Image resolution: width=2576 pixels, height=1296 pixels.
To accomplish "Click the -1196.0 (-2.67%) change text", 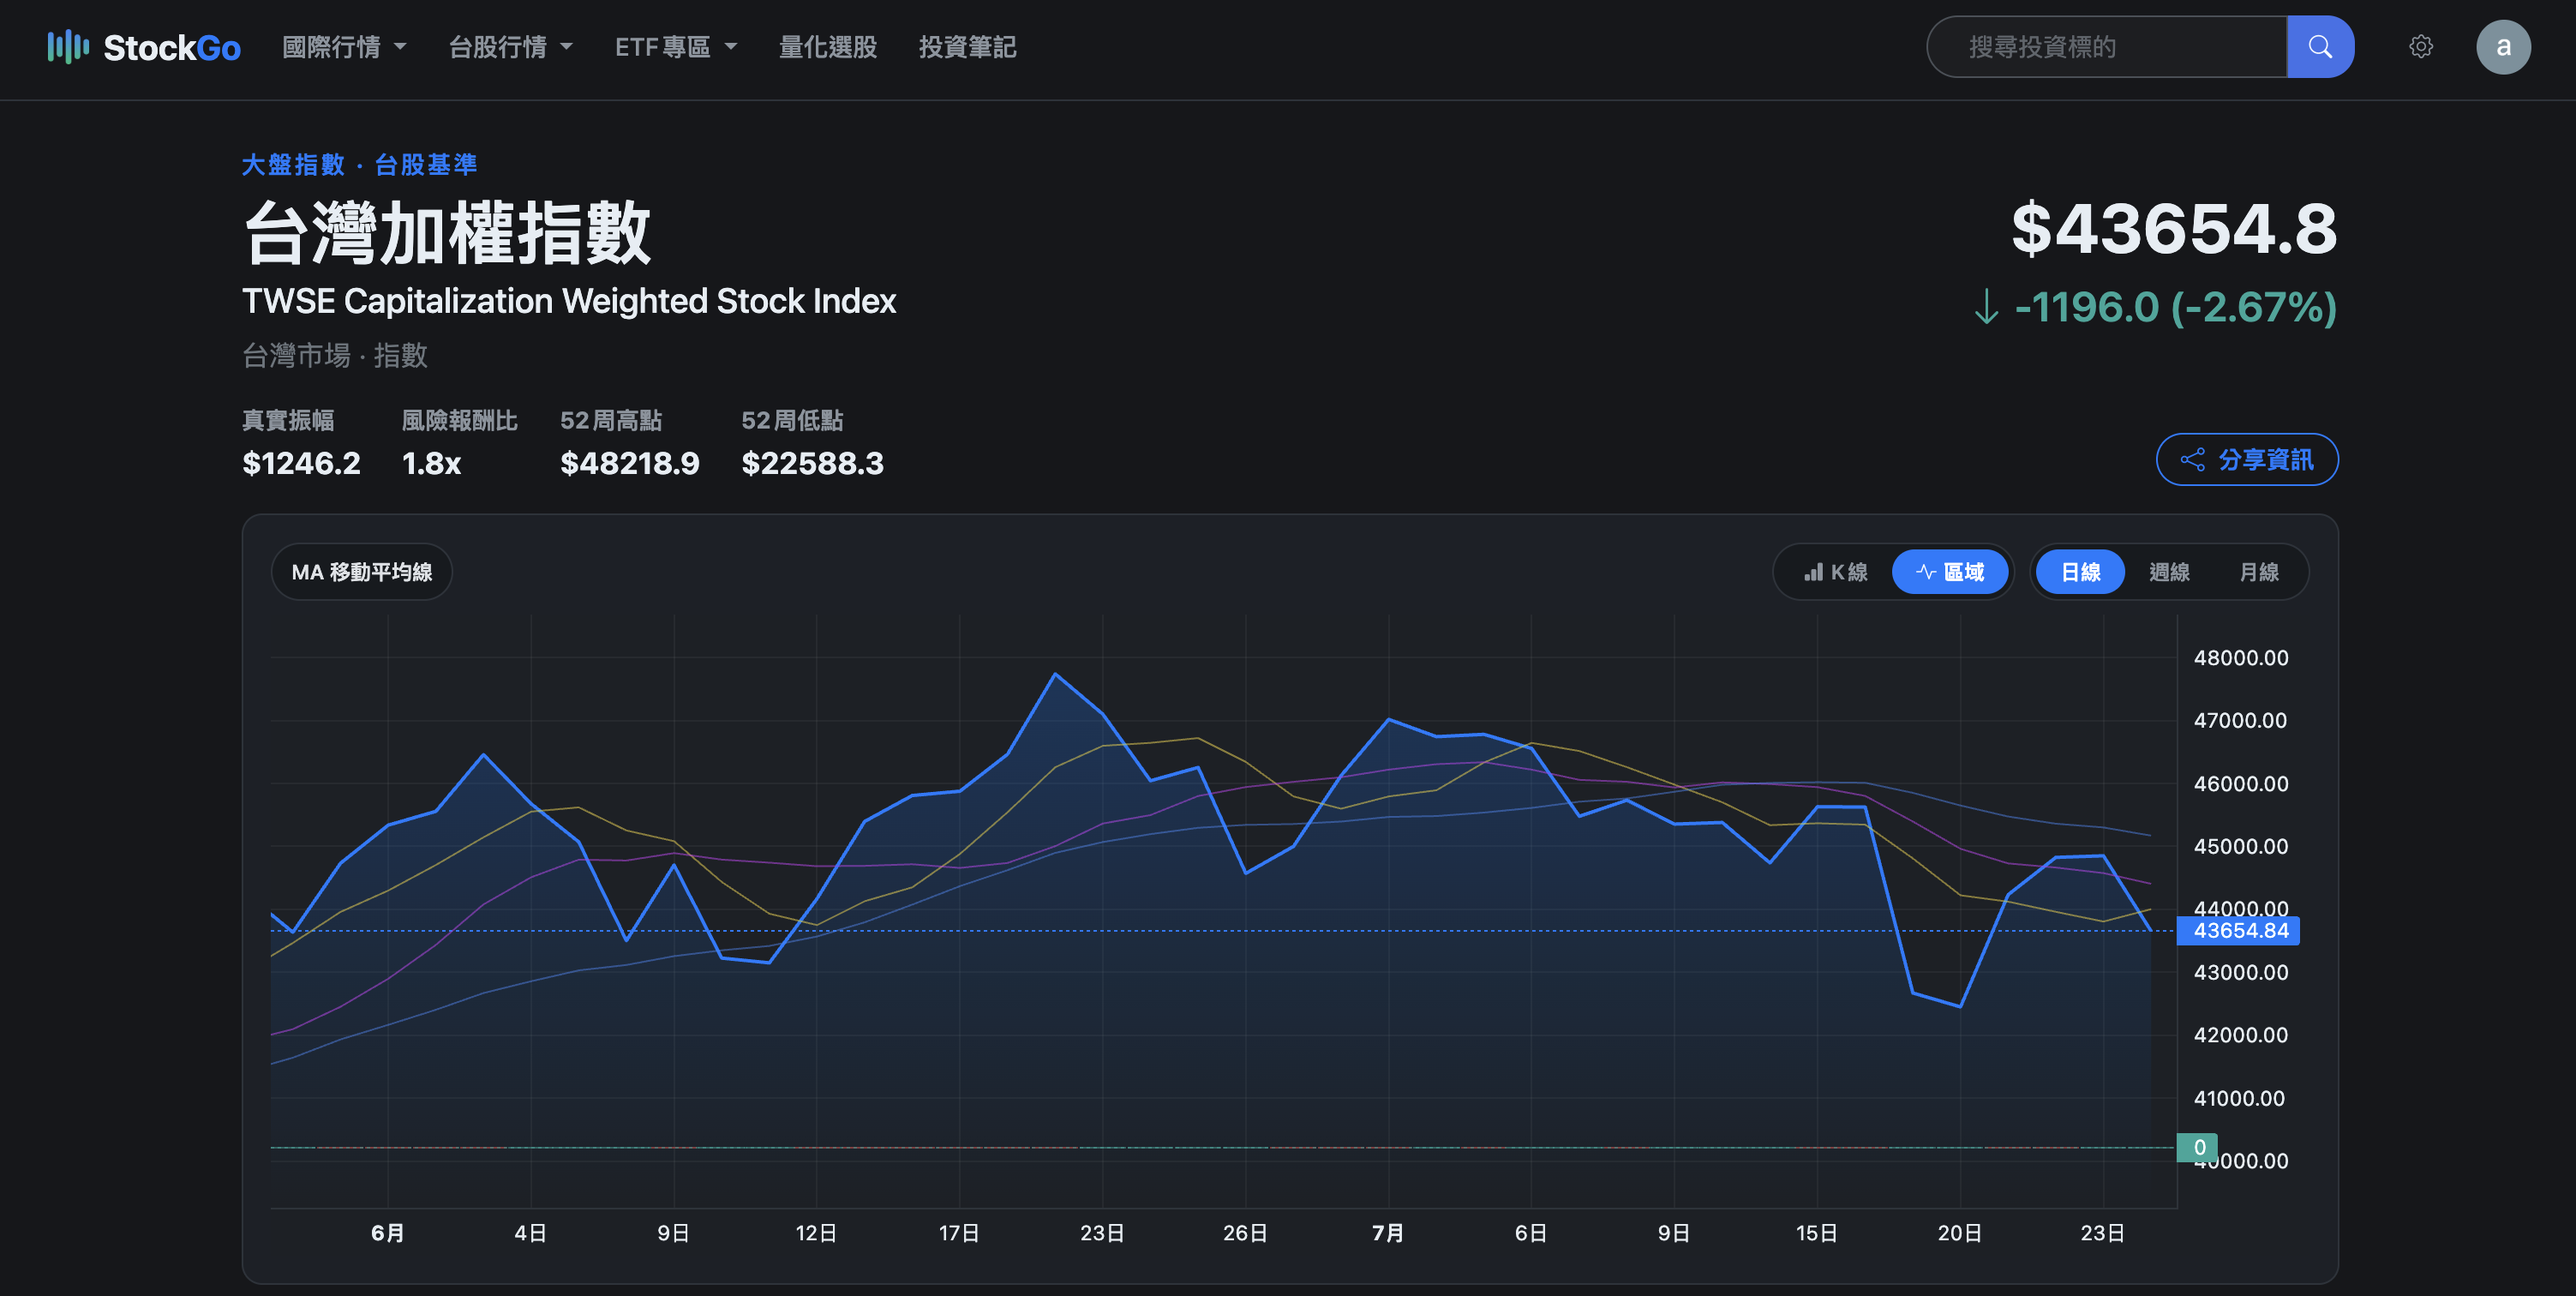I will click(2175, 307).
